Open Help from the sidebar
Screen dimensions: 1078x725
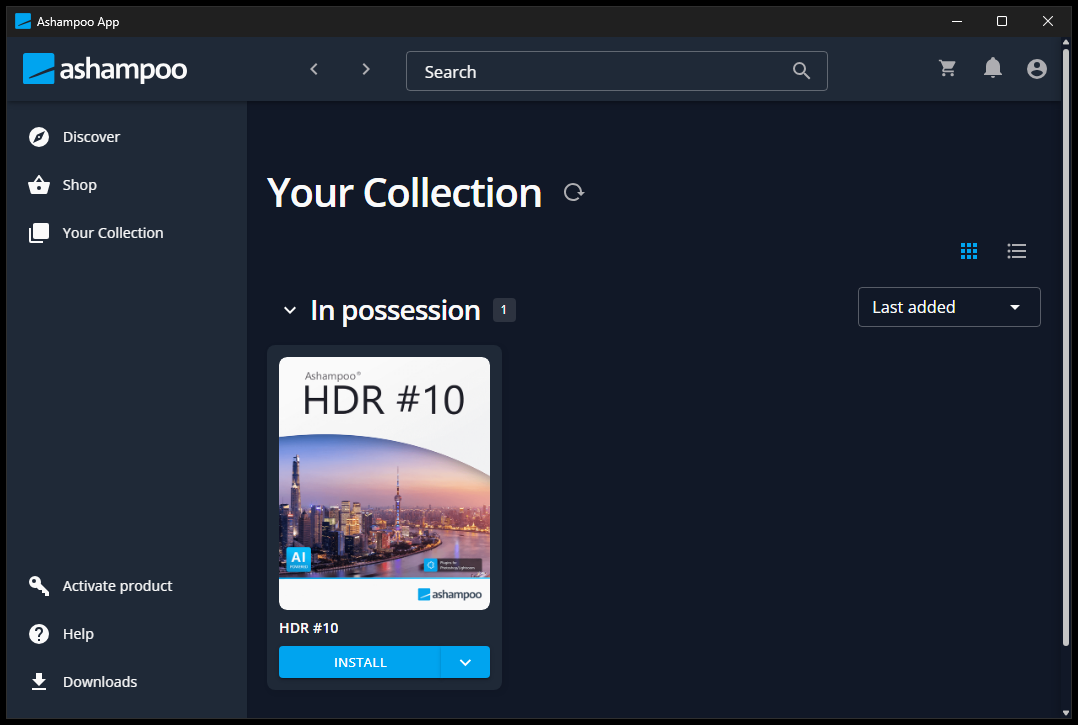pyautogui.click(x=61, y=634)
